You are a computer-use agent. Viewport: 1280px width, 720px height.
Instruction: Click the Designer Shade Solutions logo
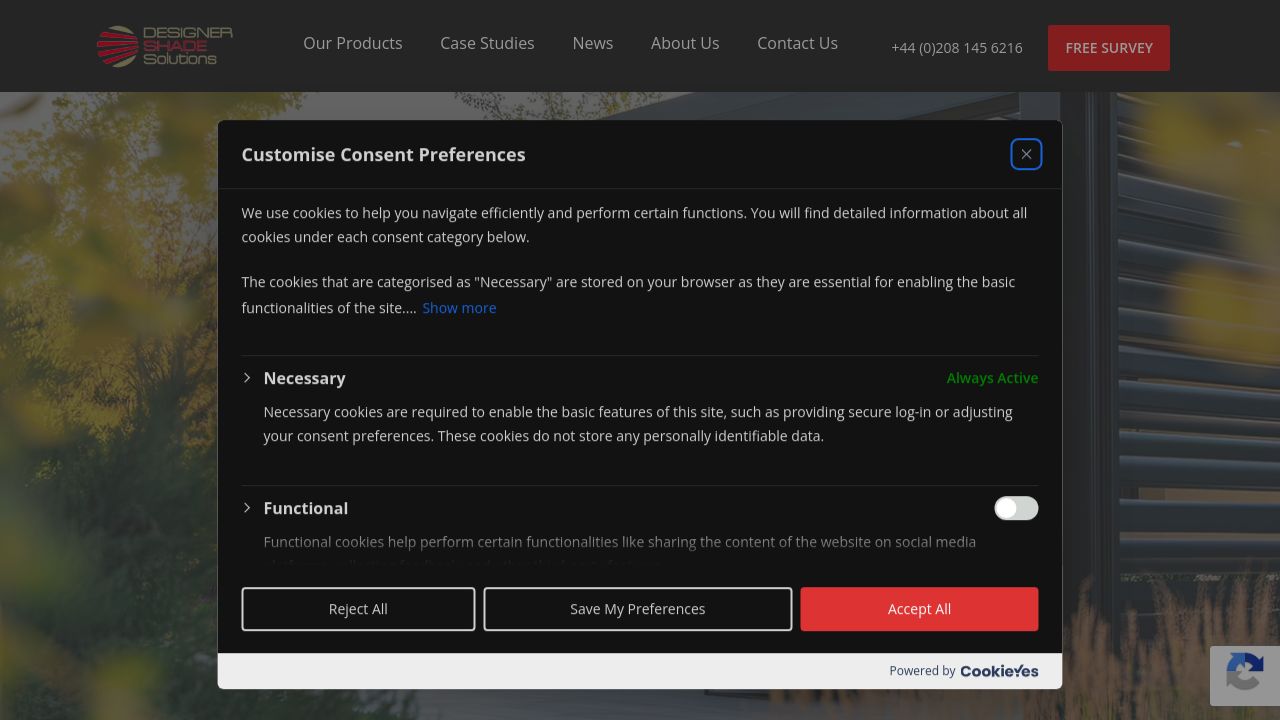165,46
